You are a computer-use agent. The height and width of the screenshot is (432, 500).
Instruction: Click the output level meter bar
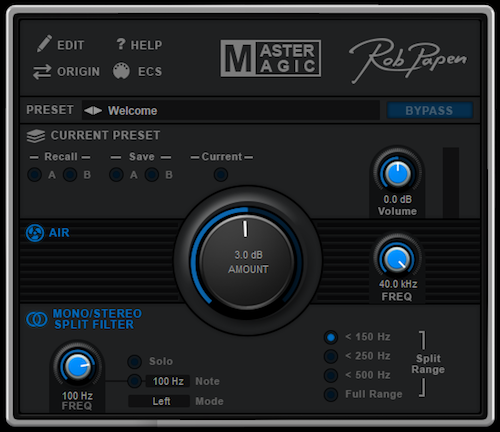coord(451,183)
